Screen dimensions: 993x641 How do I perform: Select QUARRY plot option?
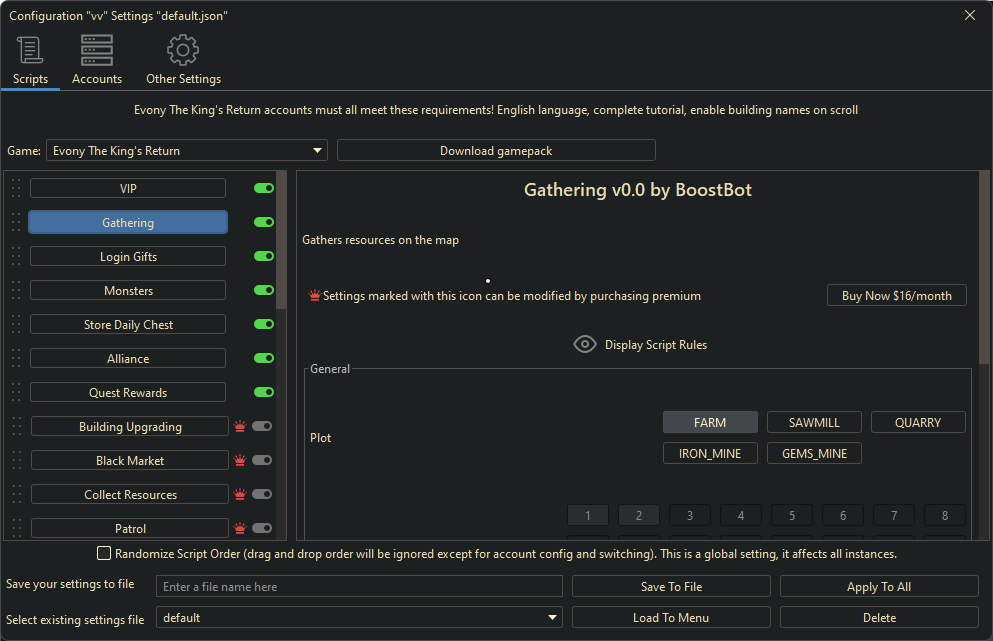tap(918, 422)
